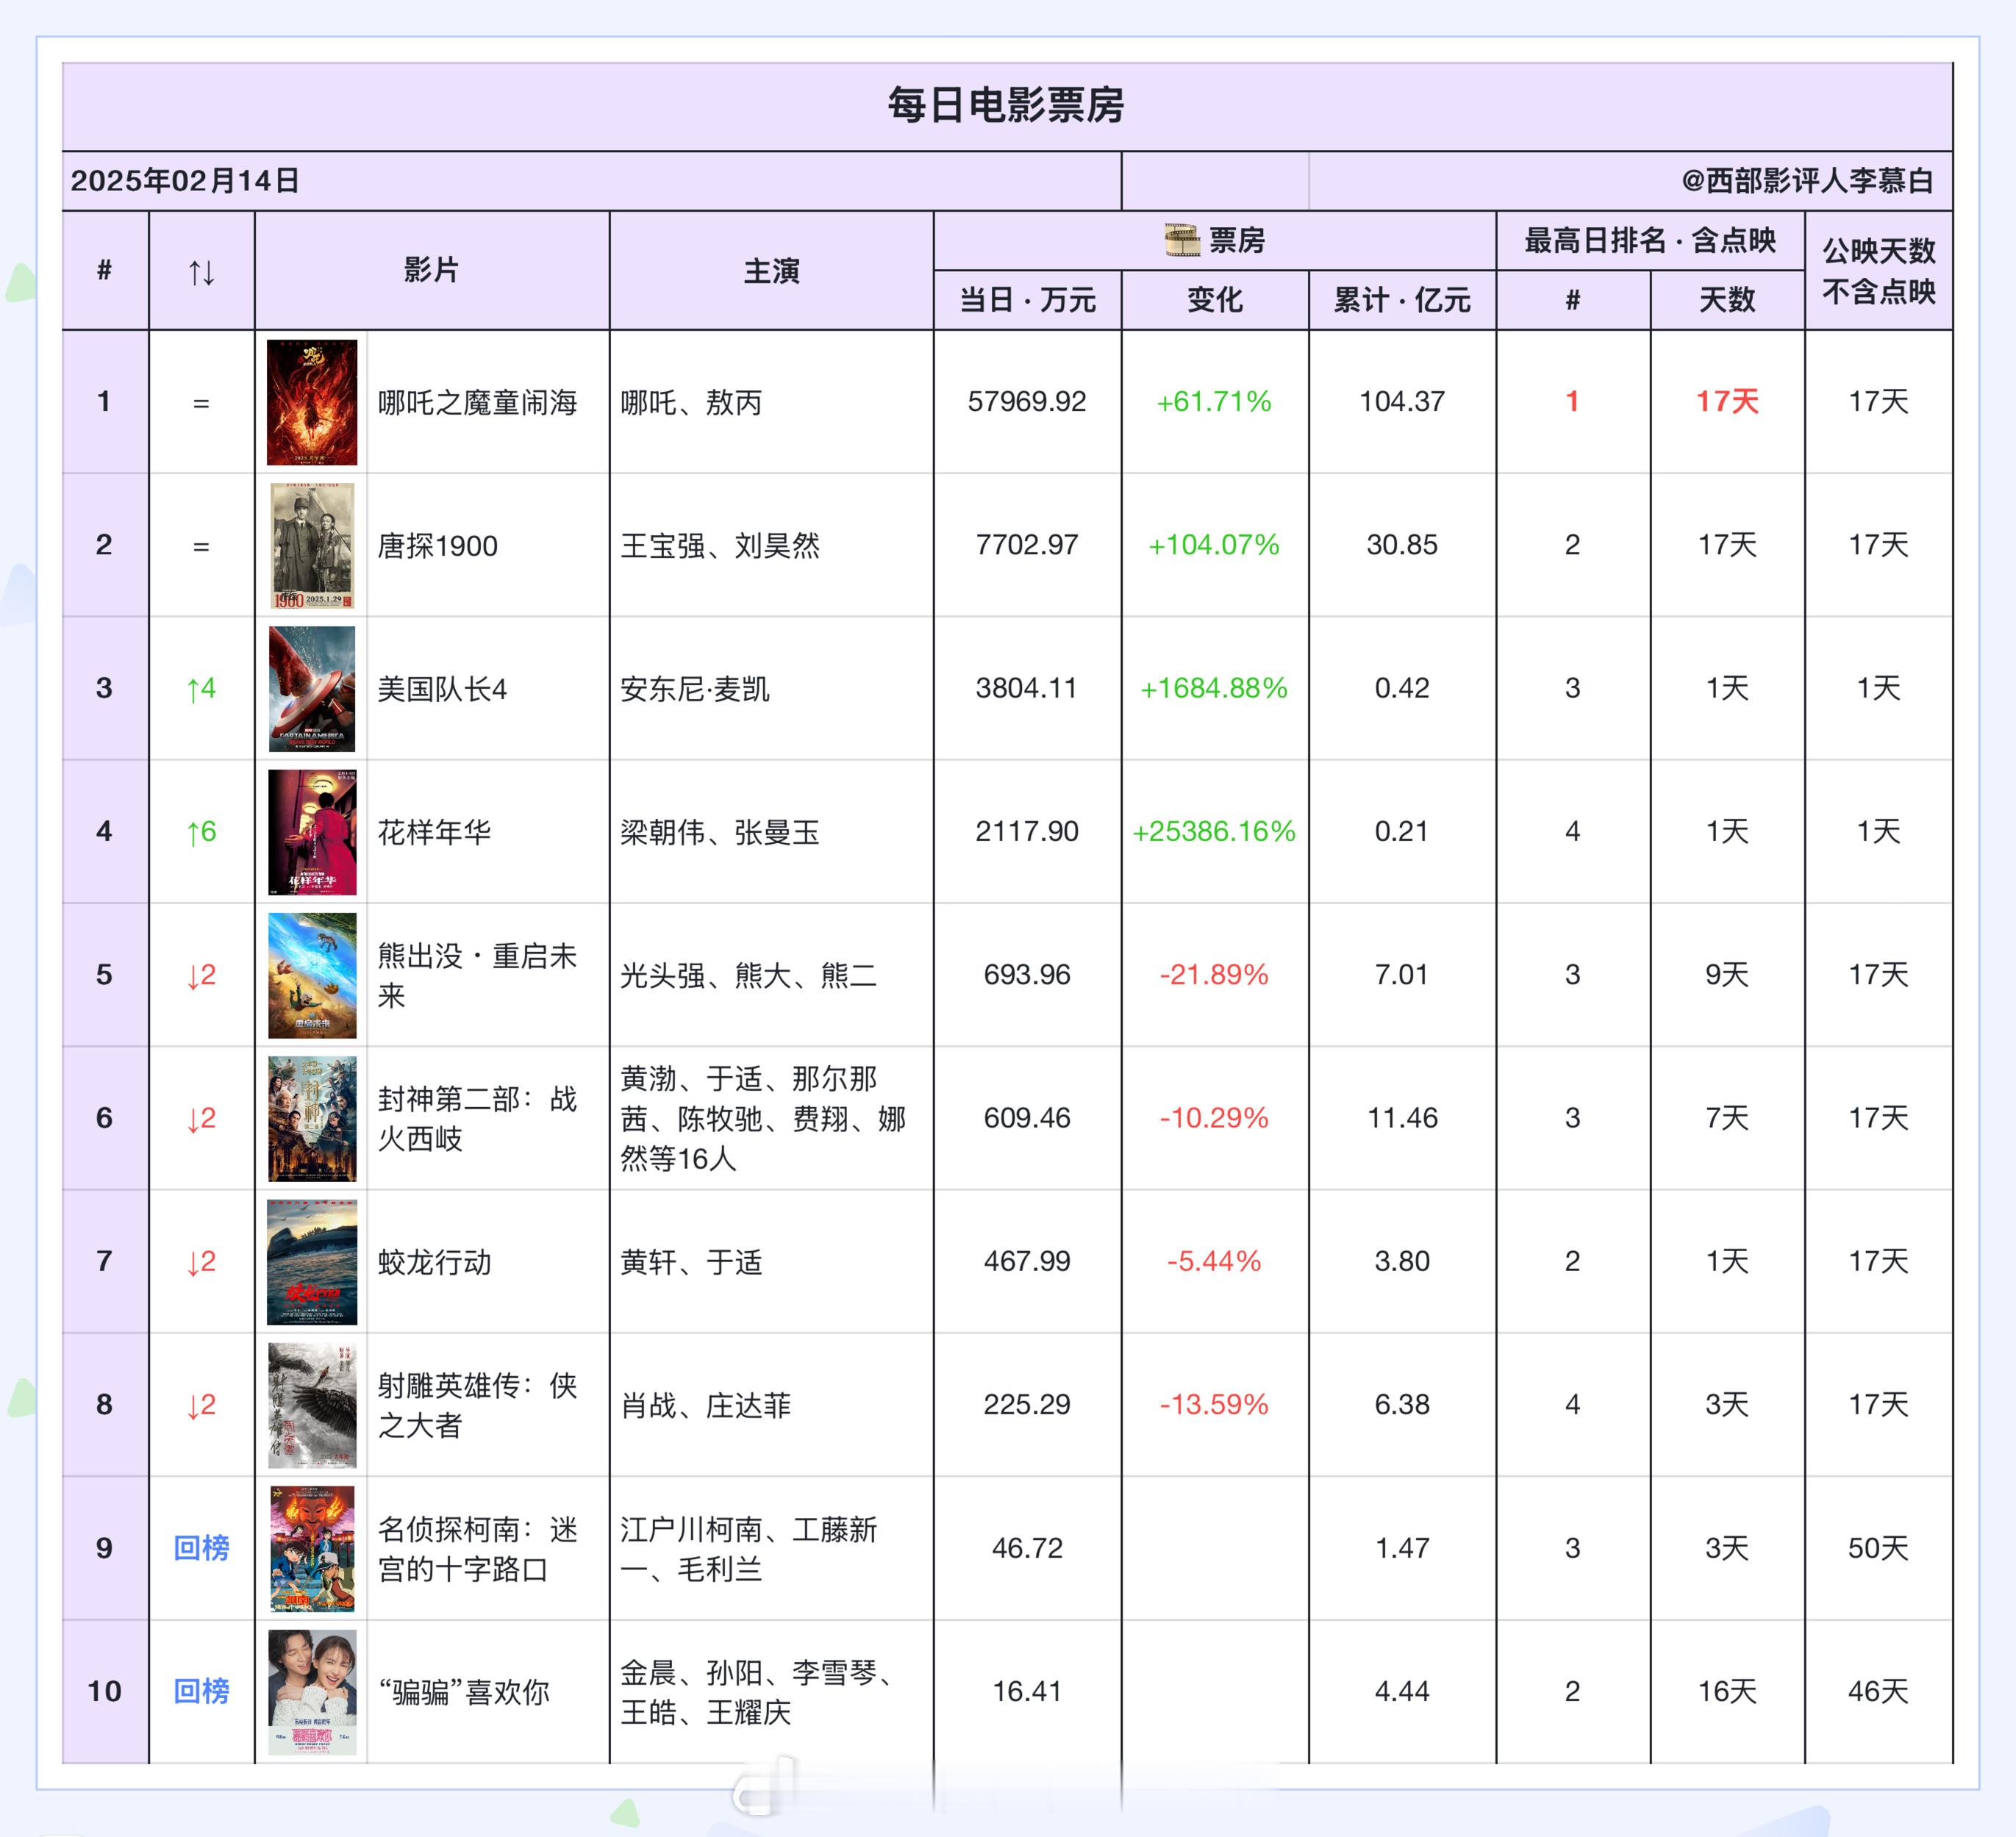Click the 当日·万元 column header
The height and width of the screenshot is (1837, 2016).
(1027, 300)
